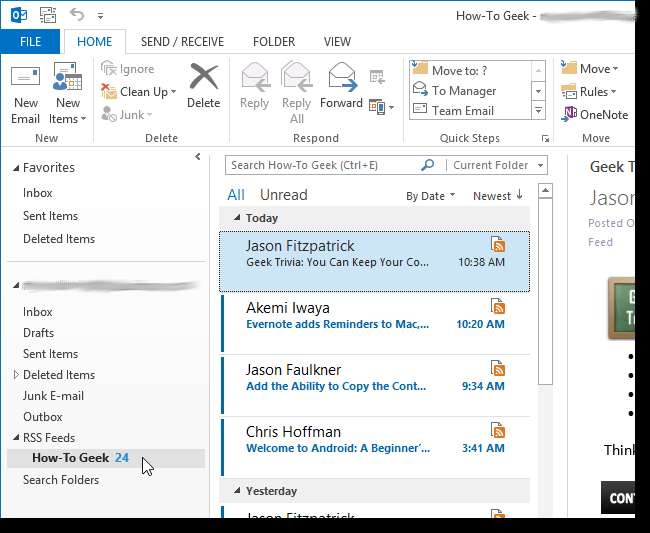
Task: Send selected item to OneNote
Action: [x=595, y=114]
